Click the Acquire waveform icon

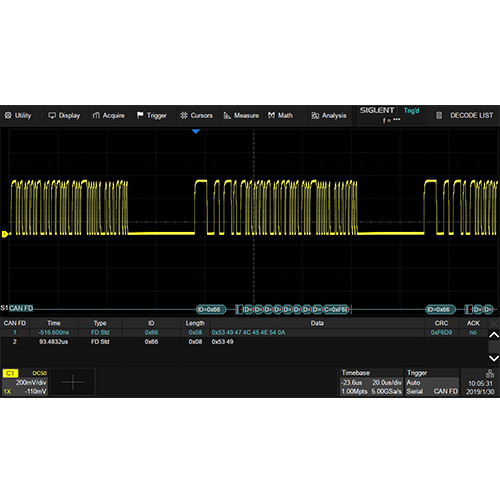[x=96, y=115]
